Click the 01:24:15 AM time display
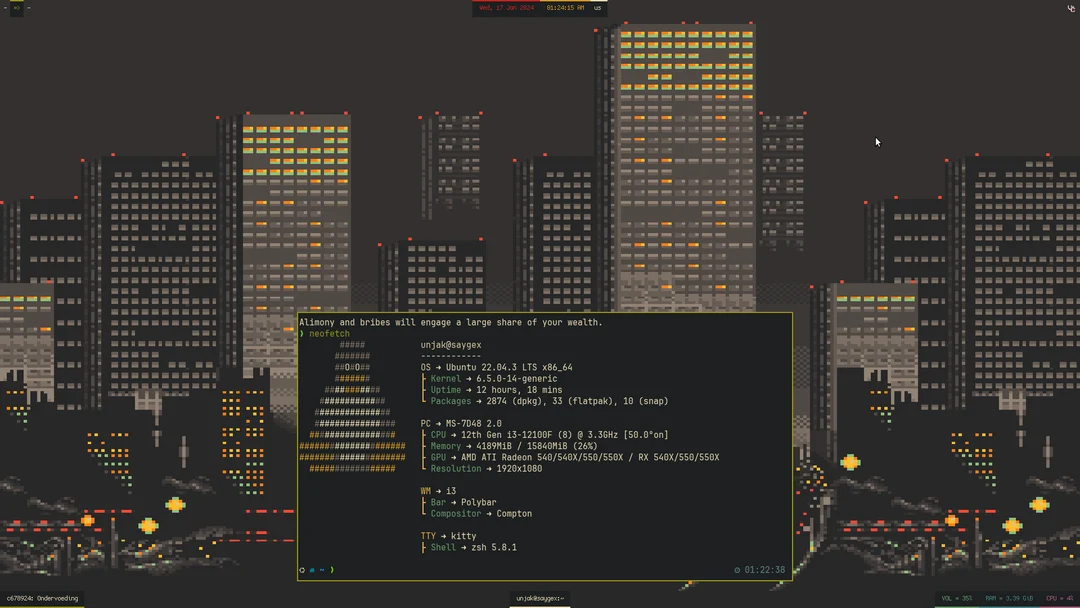 point(563,7)
